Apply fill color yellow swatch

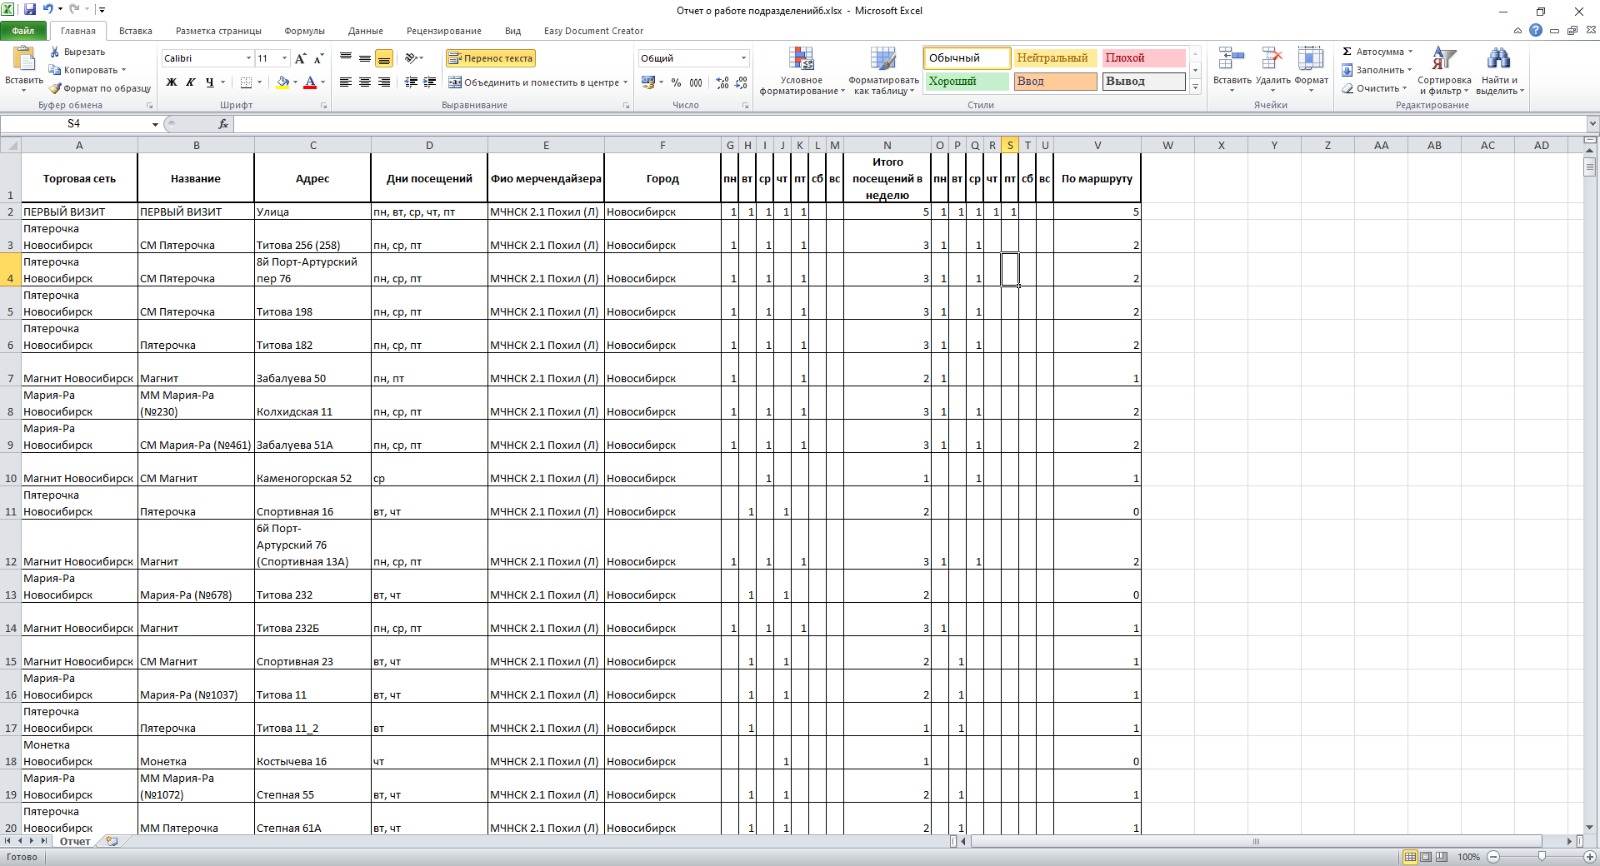point(283,82)
